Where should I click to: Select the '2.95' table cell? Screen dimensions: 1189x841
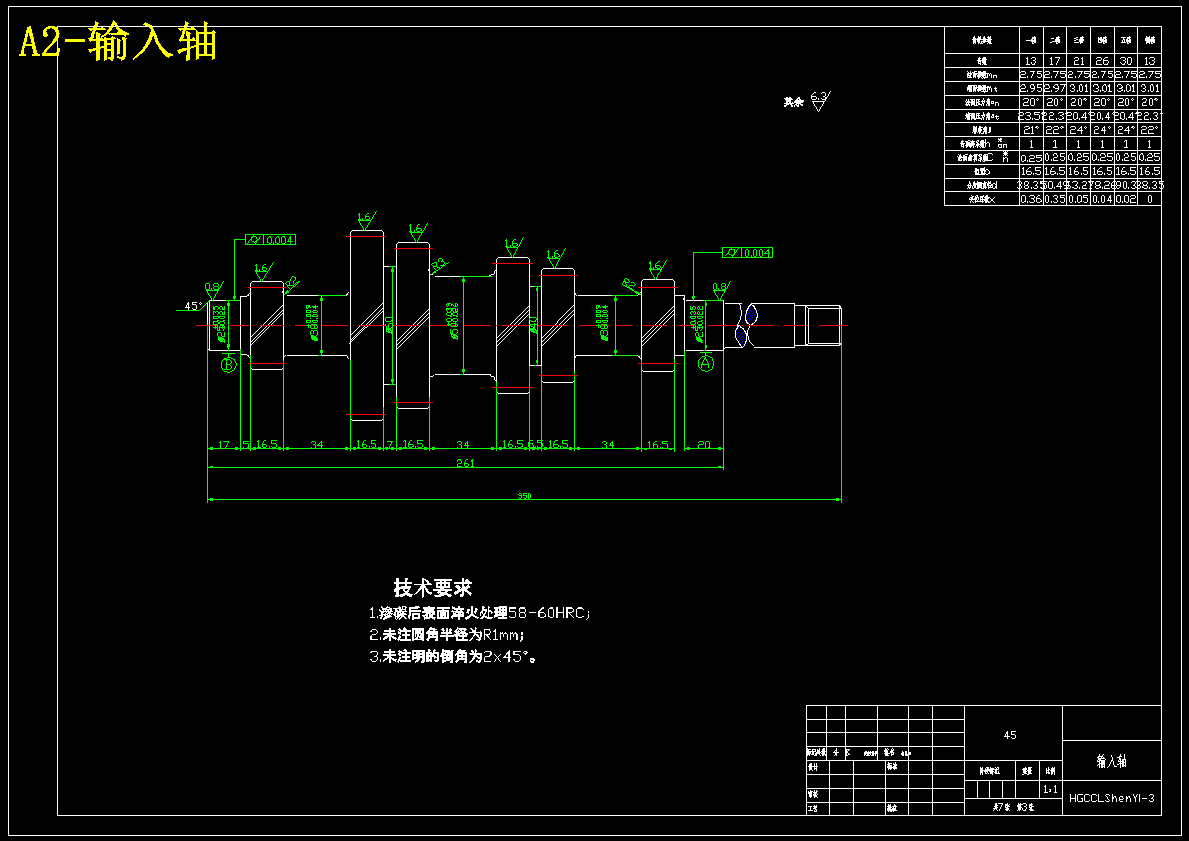[1031, 89]
